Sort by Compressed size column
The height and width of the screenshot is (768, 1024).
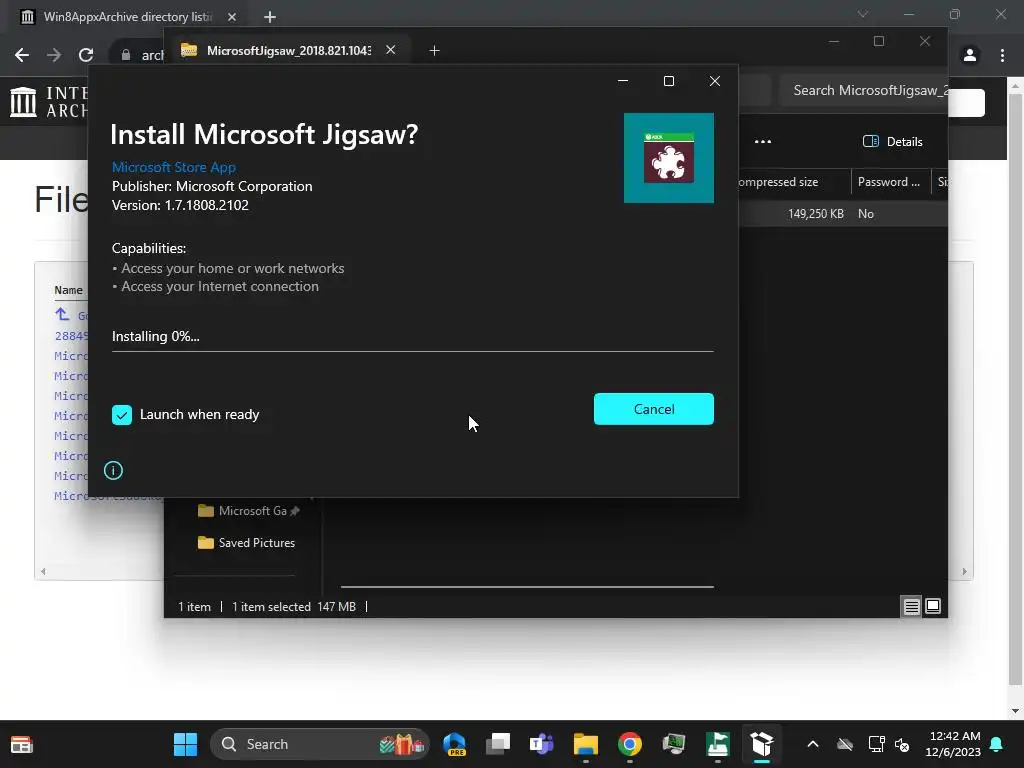[x=777, y=182]
